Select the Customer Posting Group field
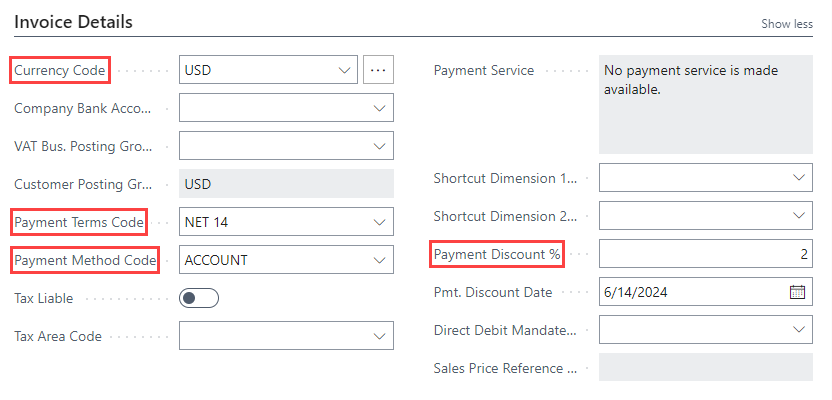Image resolution: width=832 pixels, height=400 pixels. pyautogui.click(x=285, y=184)
